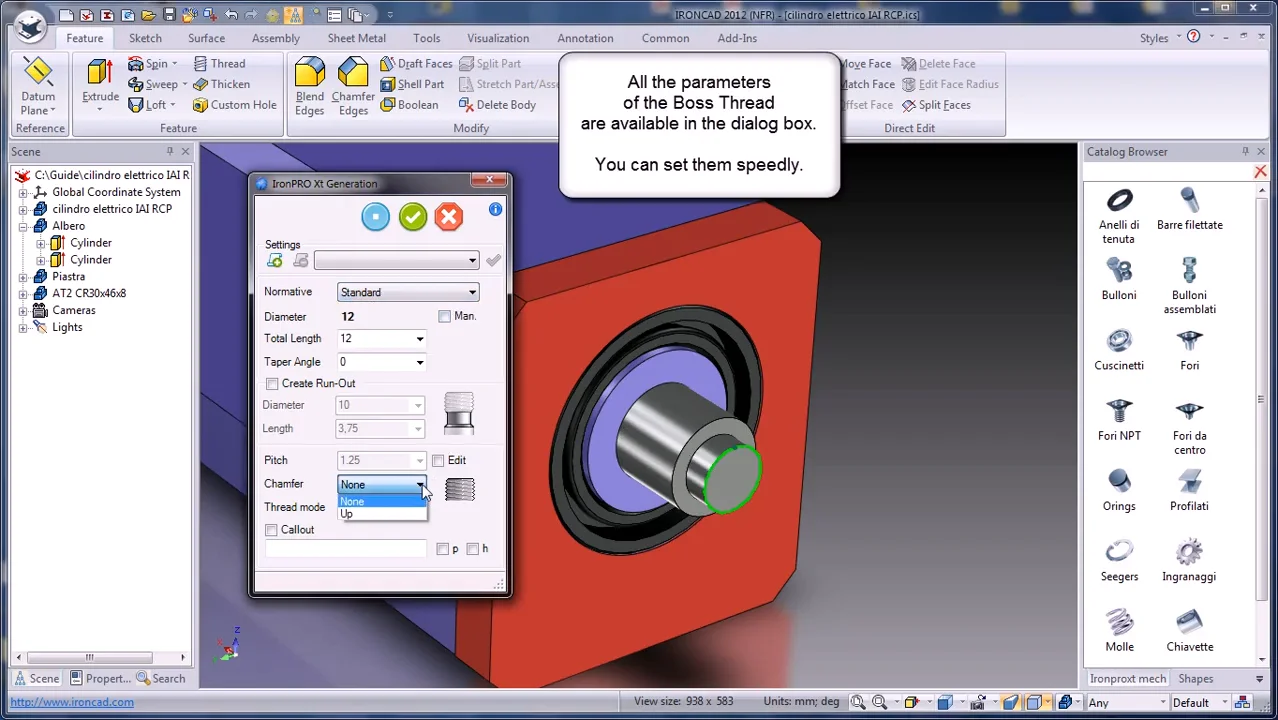1278x720 pixels.
Task: Open Seegers catalog item
Action: click(x=1119, y=561)
